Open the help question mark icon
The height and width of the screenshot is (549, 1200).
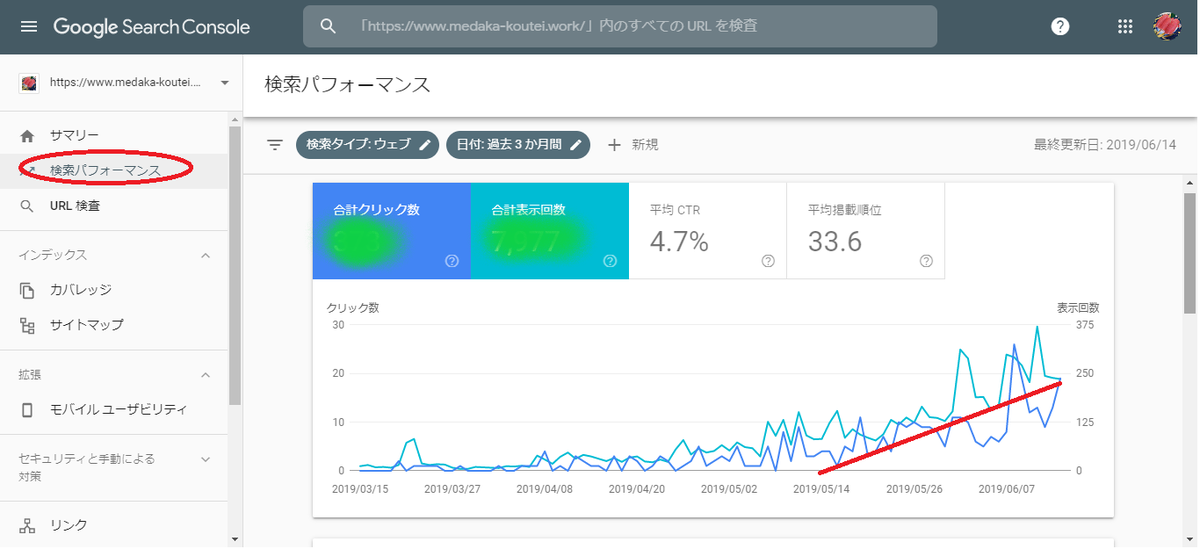point(1061,27)
